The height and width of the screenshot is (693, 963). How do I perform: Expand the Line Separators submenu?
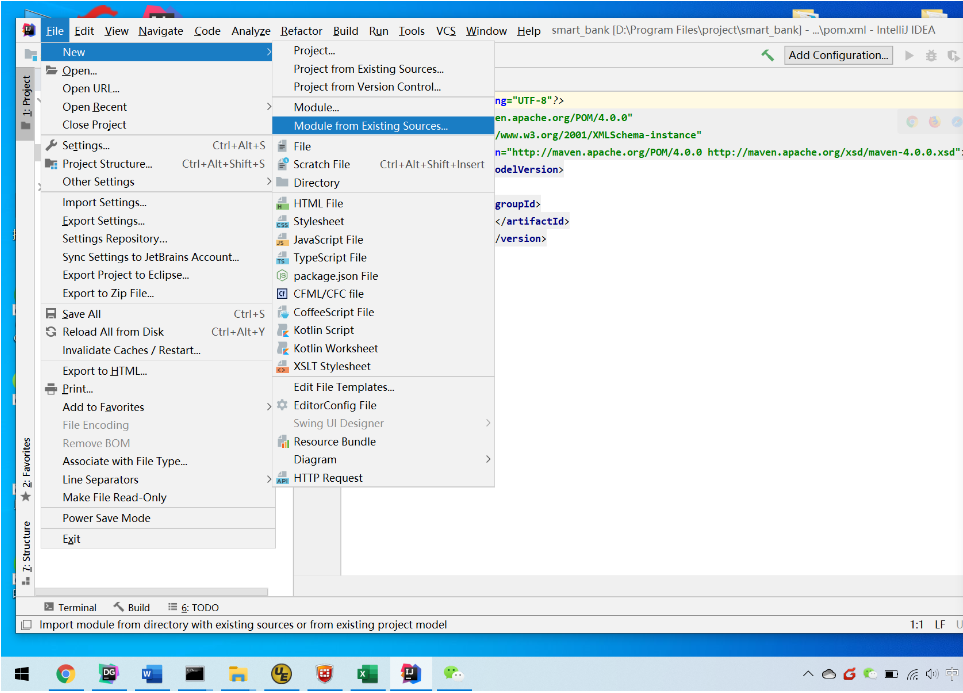pos(158,480)
